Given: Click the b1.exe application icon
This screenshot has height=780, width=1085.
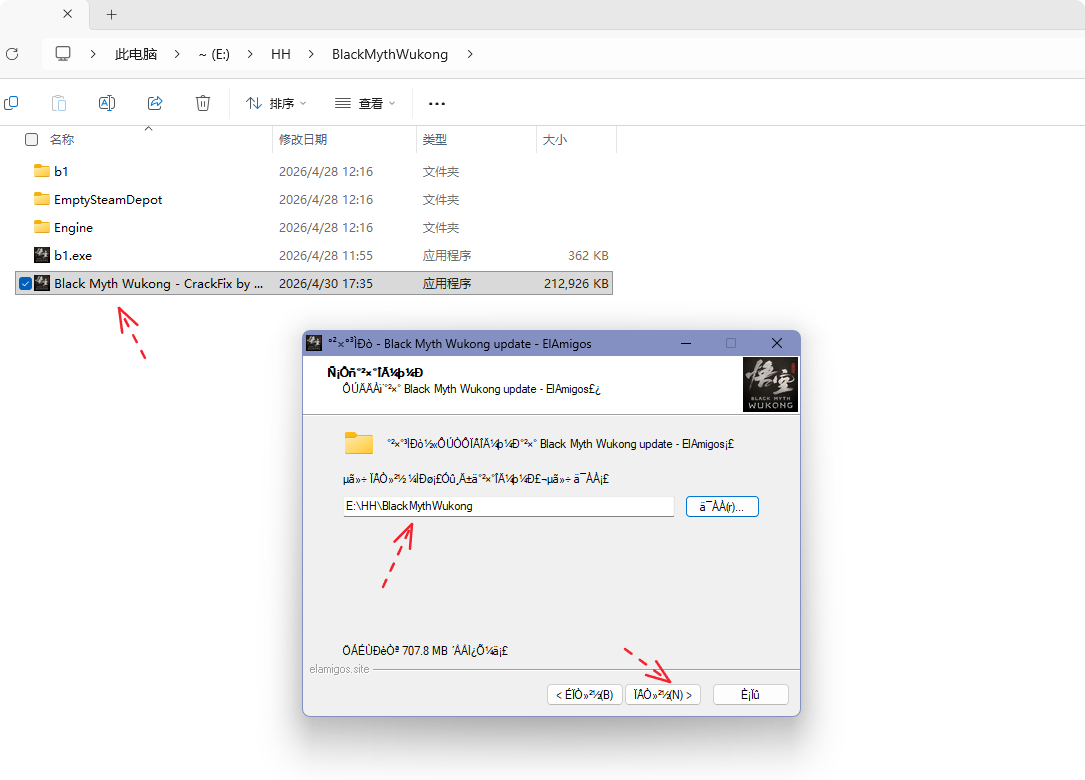Looking at the screenshot, I should point(42,255).
